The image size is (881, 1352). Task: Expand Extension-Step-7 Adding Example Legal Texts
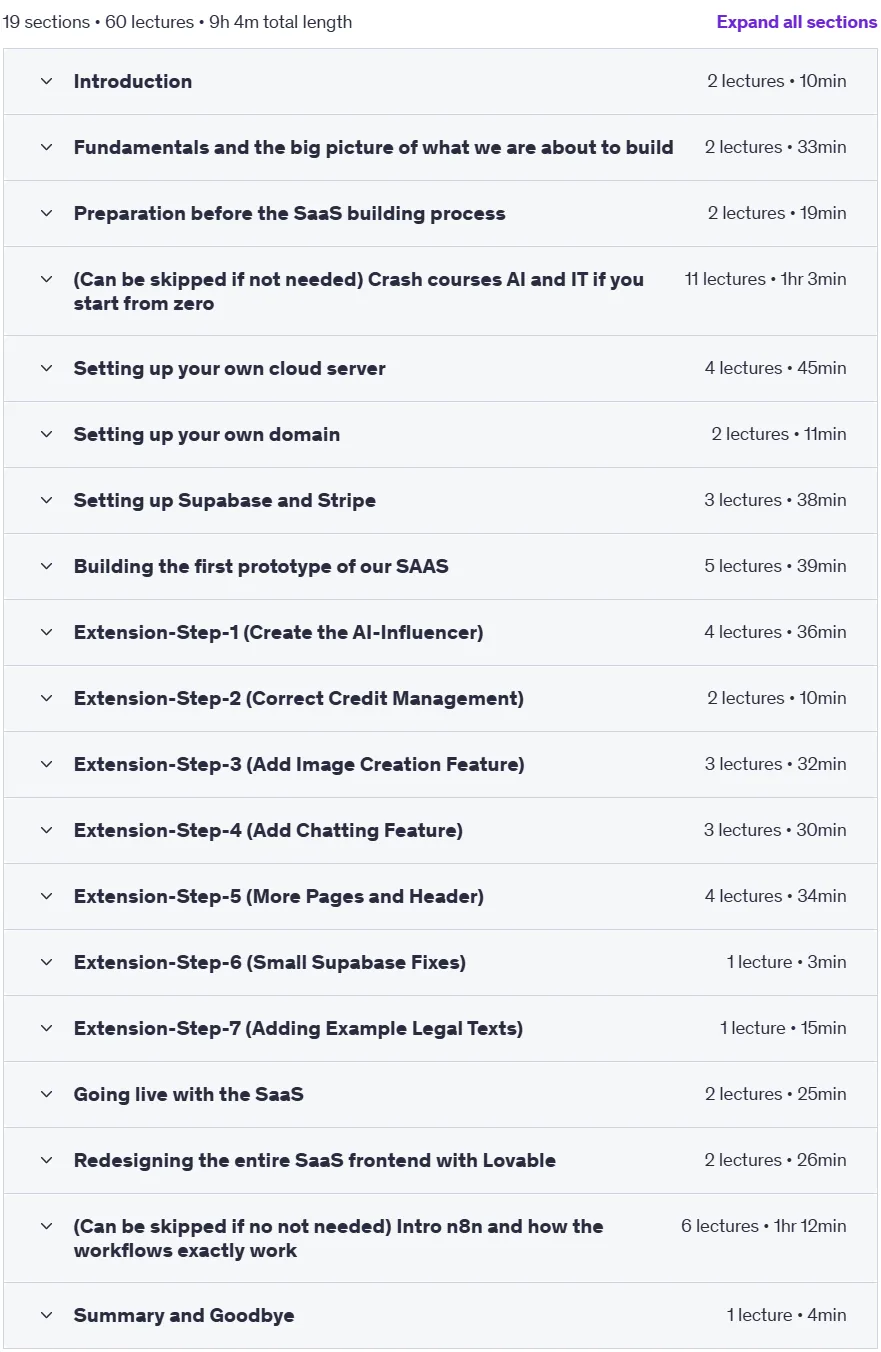[440, 1028]
